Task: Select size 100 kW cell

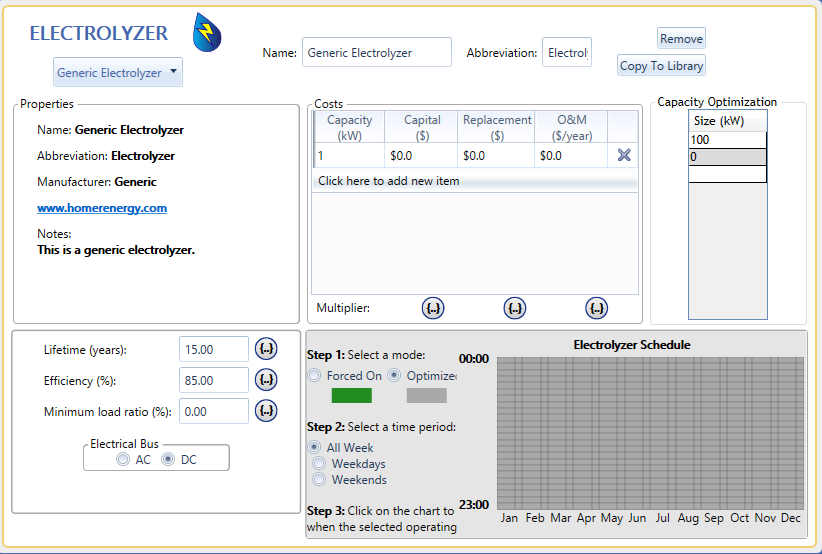Action: (727, 140)
